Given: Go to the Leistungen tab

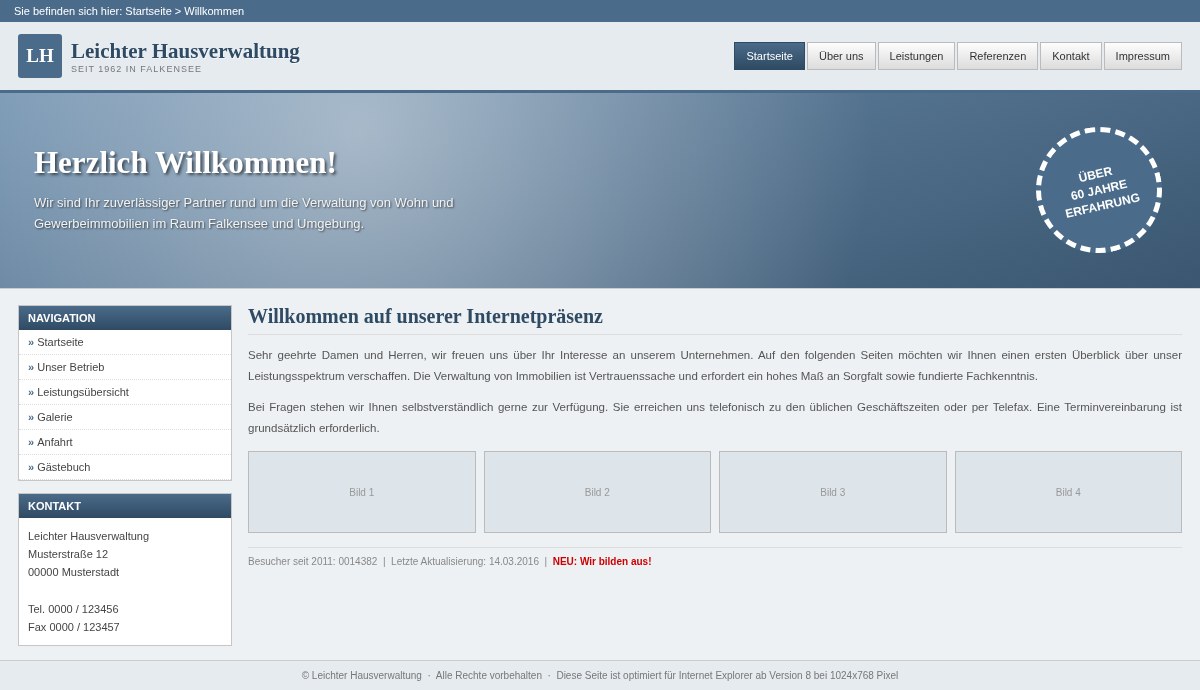Looking at the screenshot, I should tap(916, 56).
